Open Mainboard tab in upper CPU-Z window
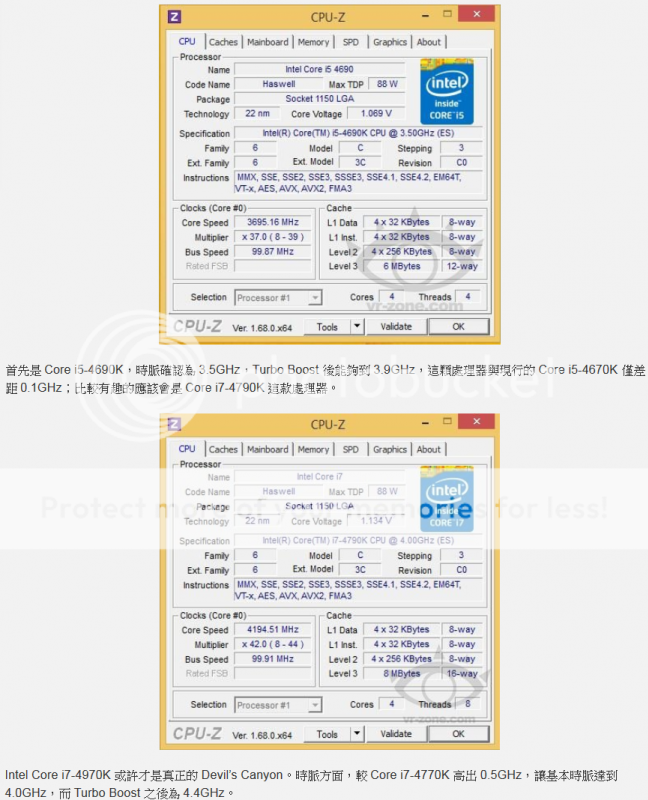 (268, 42)
